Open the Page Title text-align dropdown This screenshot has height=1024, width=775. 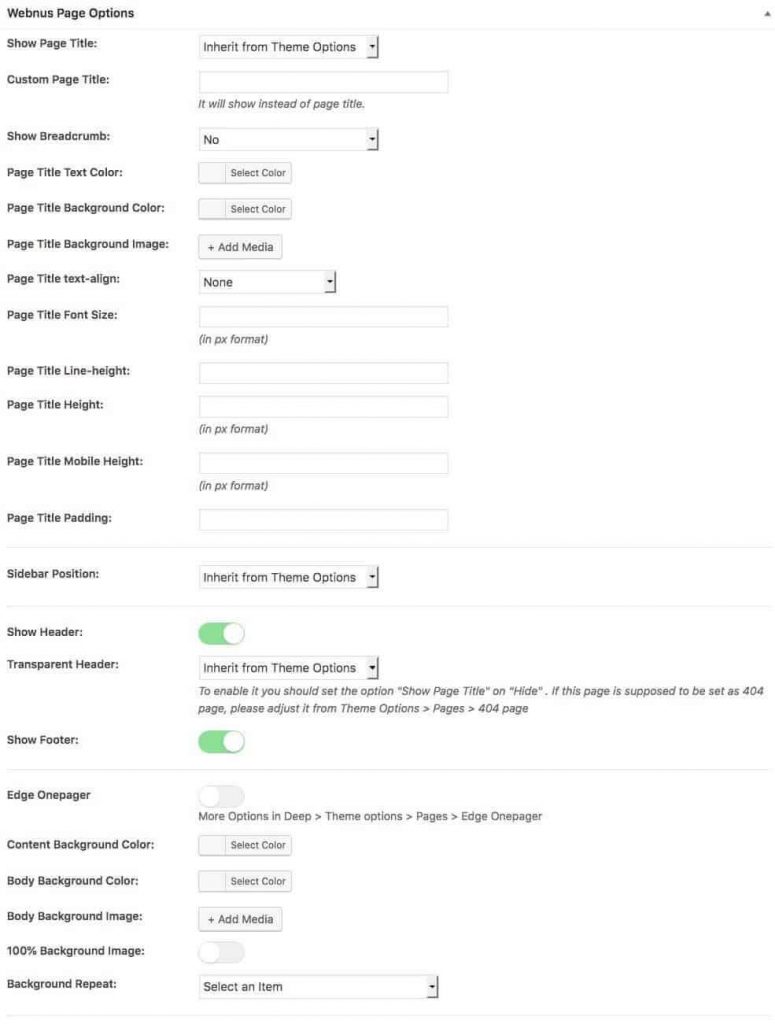click(266, 282)
